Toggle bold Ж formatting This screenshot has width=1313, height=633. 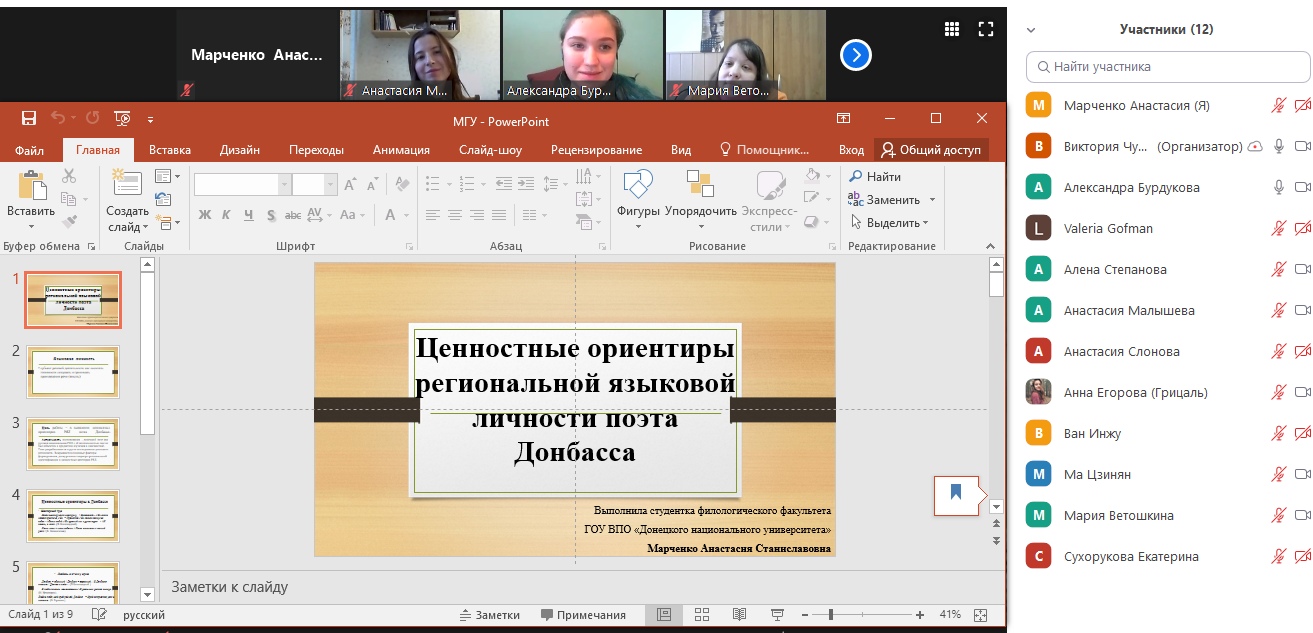[x=205, y=215]
